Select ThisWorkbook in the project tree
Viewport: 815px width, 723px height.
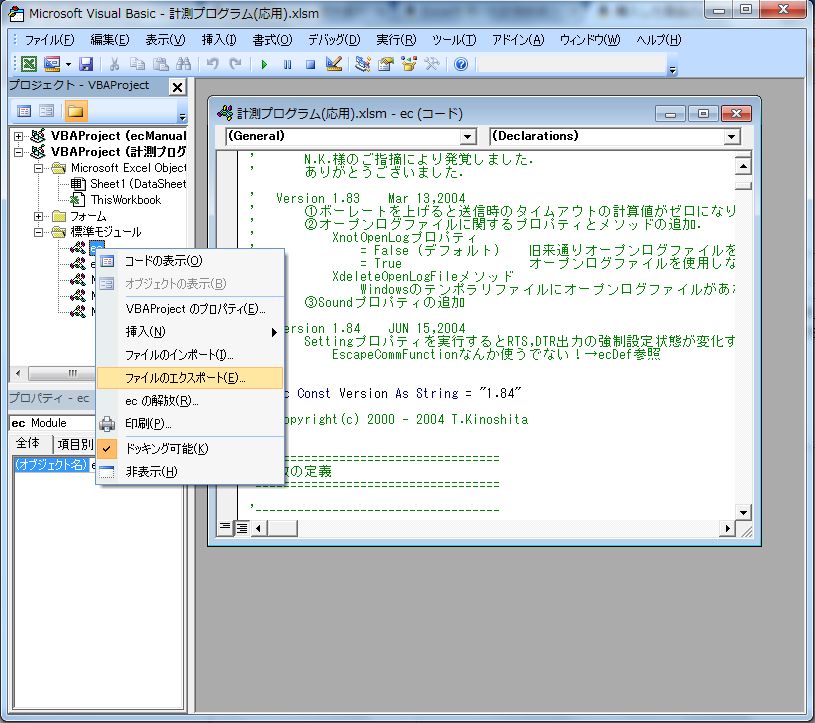pyautogui.click(x=116, y=200)
